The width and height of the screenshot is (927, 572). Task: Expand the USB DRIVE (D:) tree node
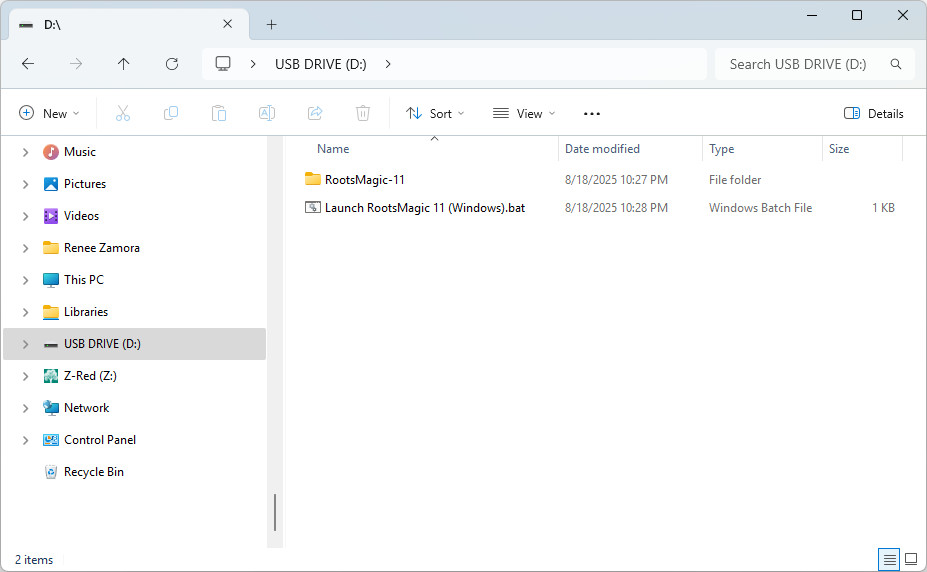25,344
